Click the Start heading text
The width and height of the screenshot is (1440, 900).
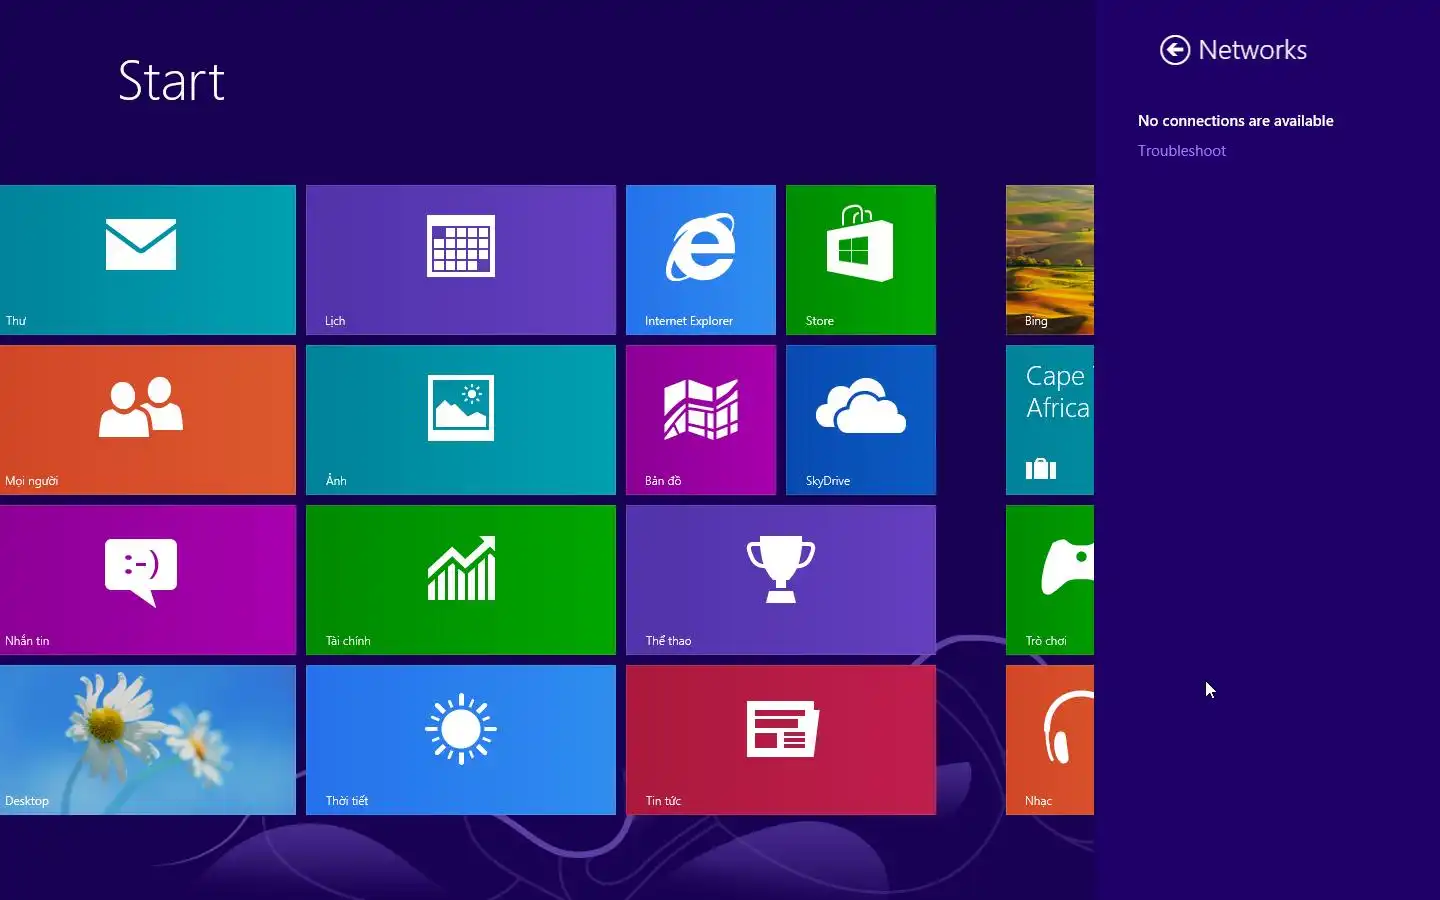tap(171, 81)
